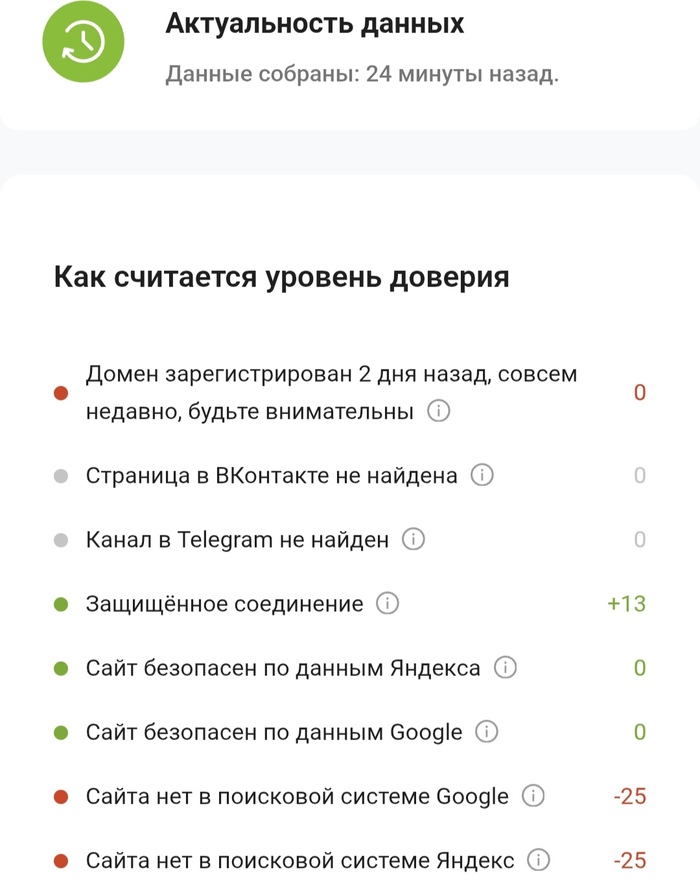Viewport: 700px width, 884px height.
Task: Tap info icon for missing Яндекс search listing
Action: 539,860
